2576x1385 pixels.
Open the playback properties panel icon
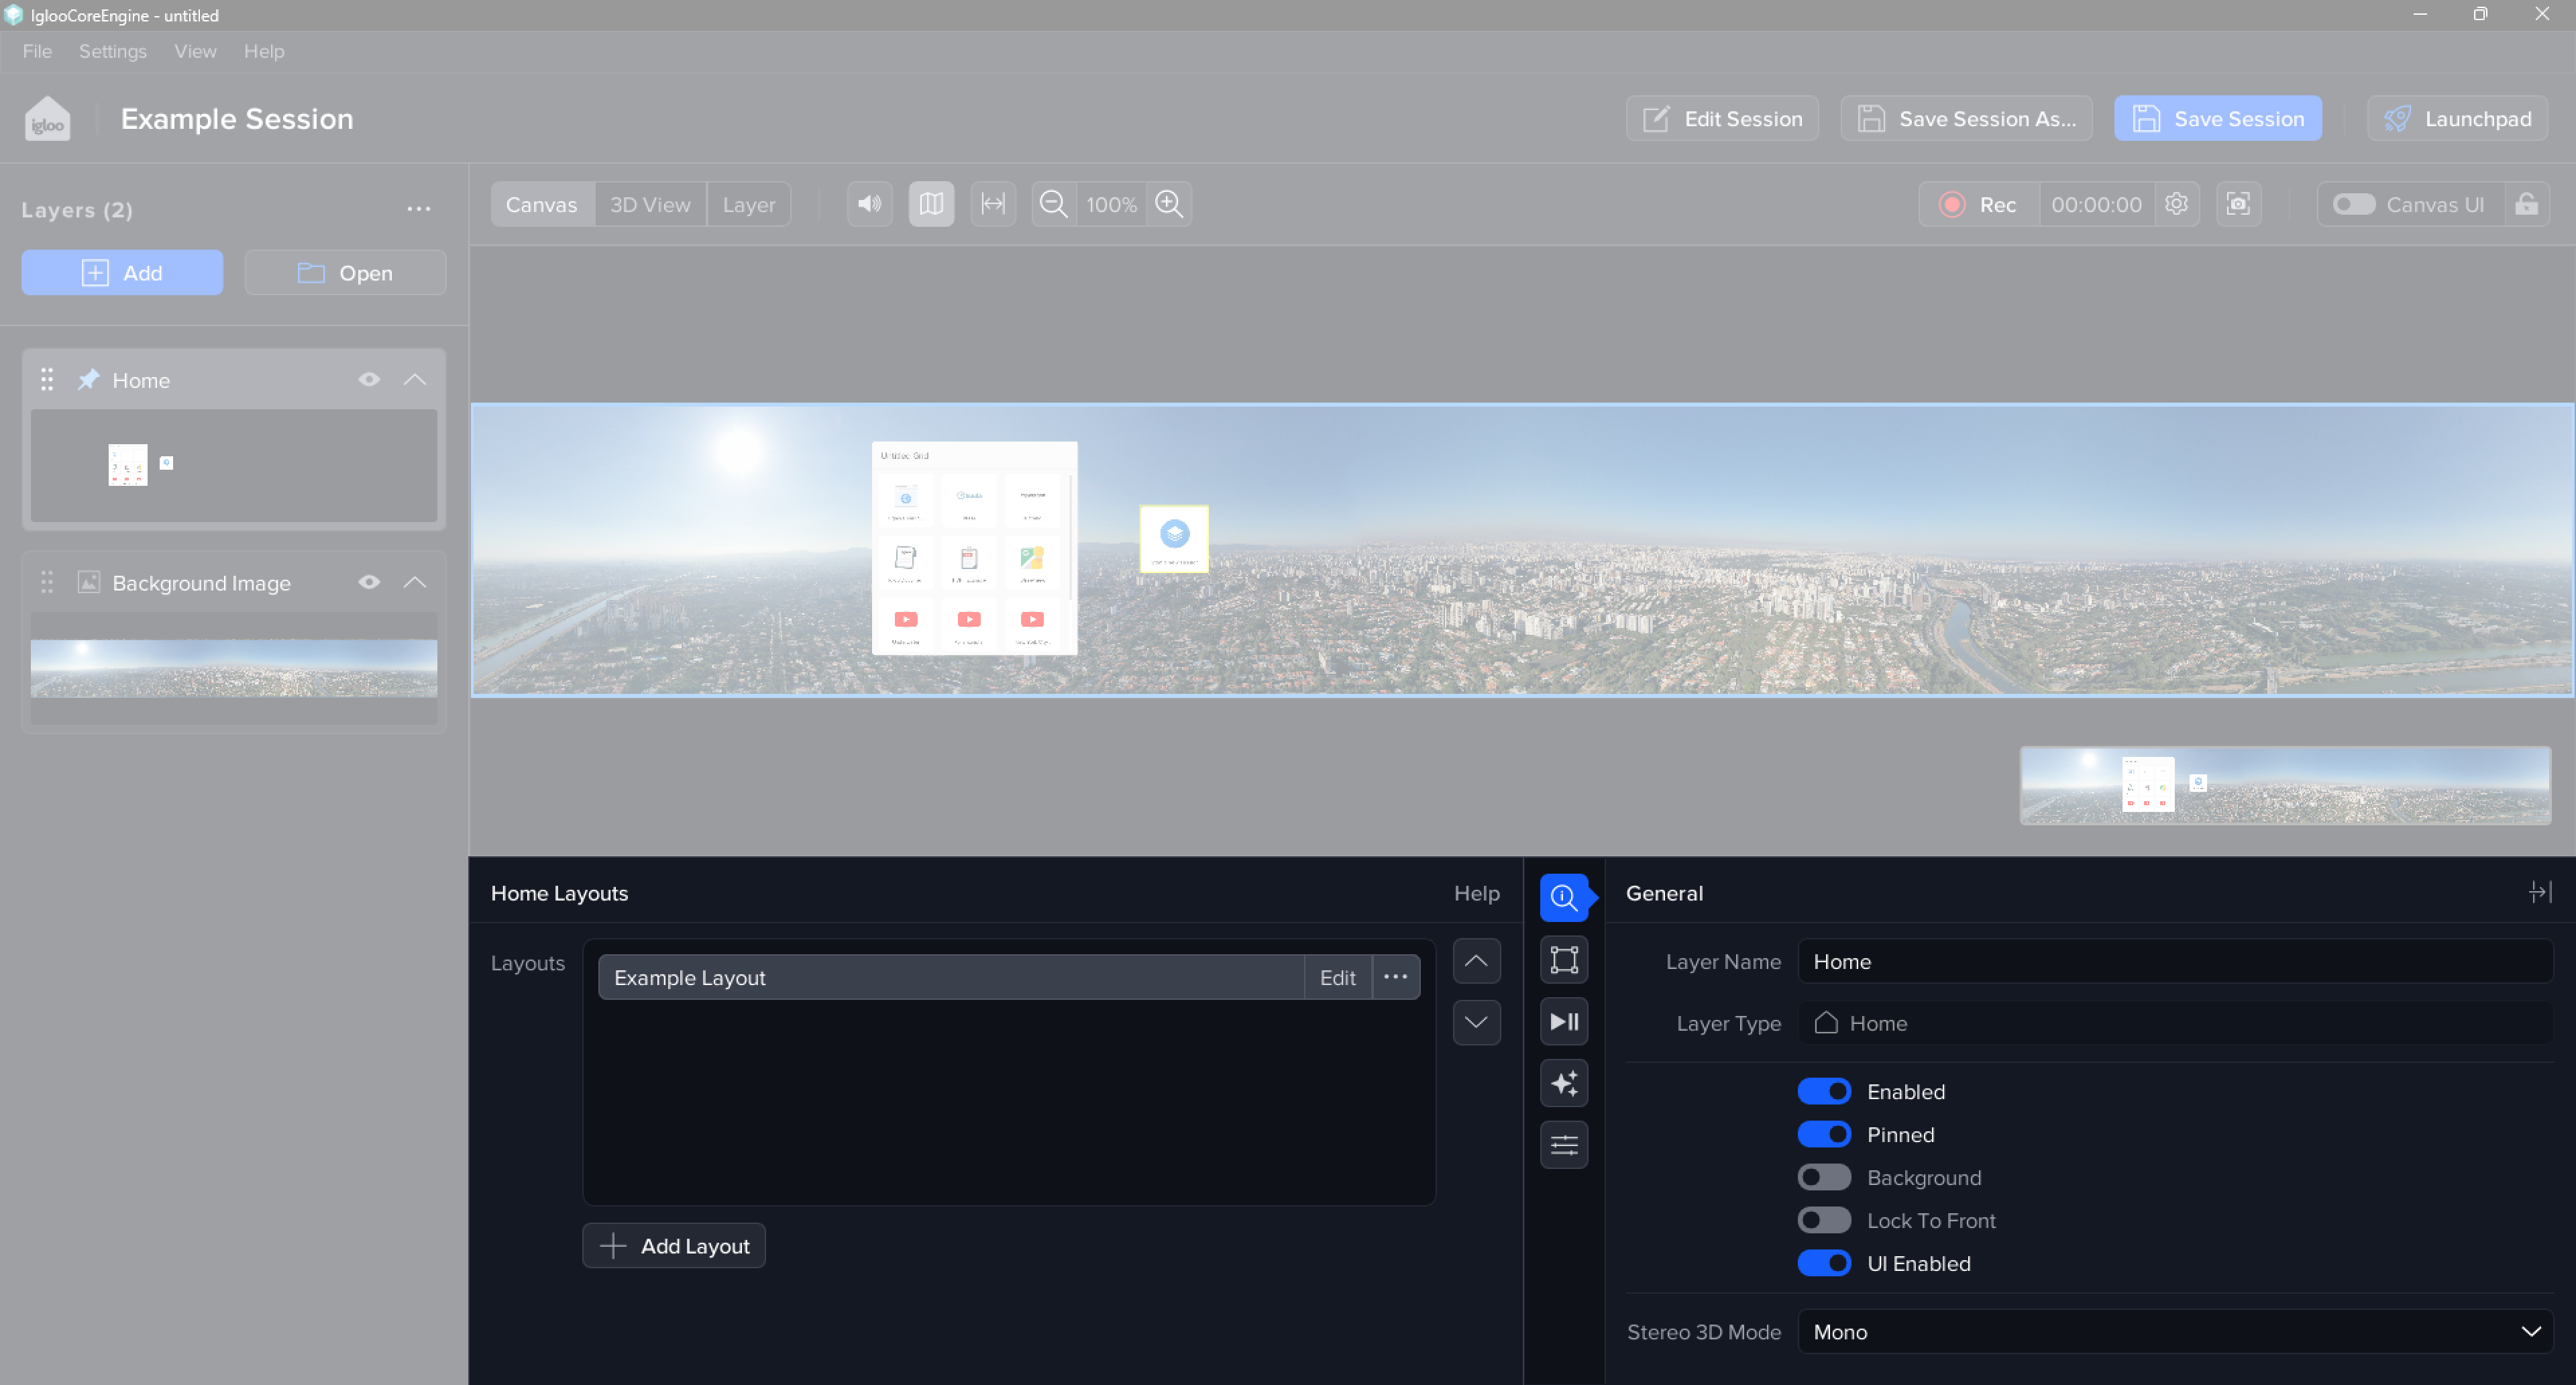(1564, 1021)
